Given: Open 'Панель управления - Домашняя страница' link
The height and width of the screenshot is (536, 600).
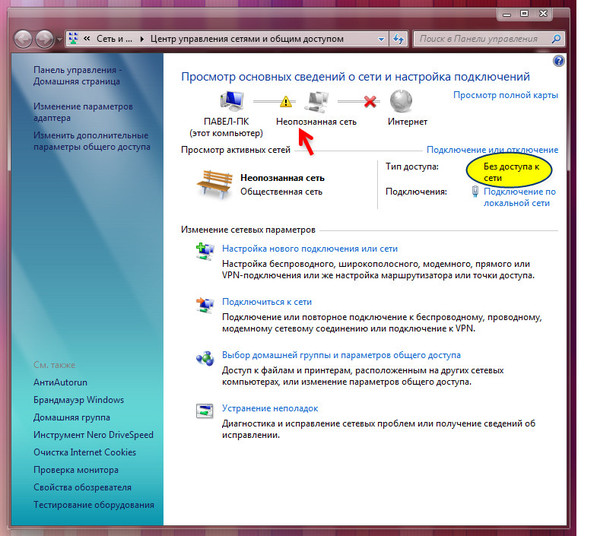Looking at the screenshot, I should click(77, 76).
